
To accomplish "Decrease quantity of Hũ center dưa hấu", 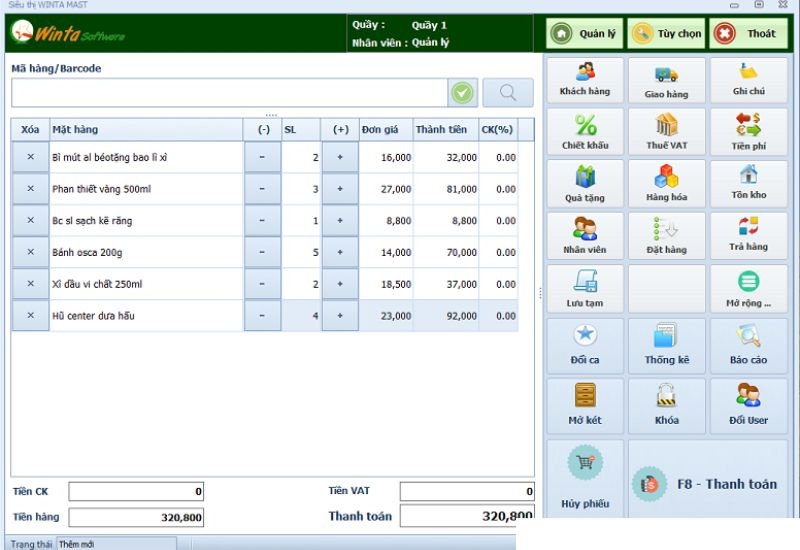I will coord(262,315).
